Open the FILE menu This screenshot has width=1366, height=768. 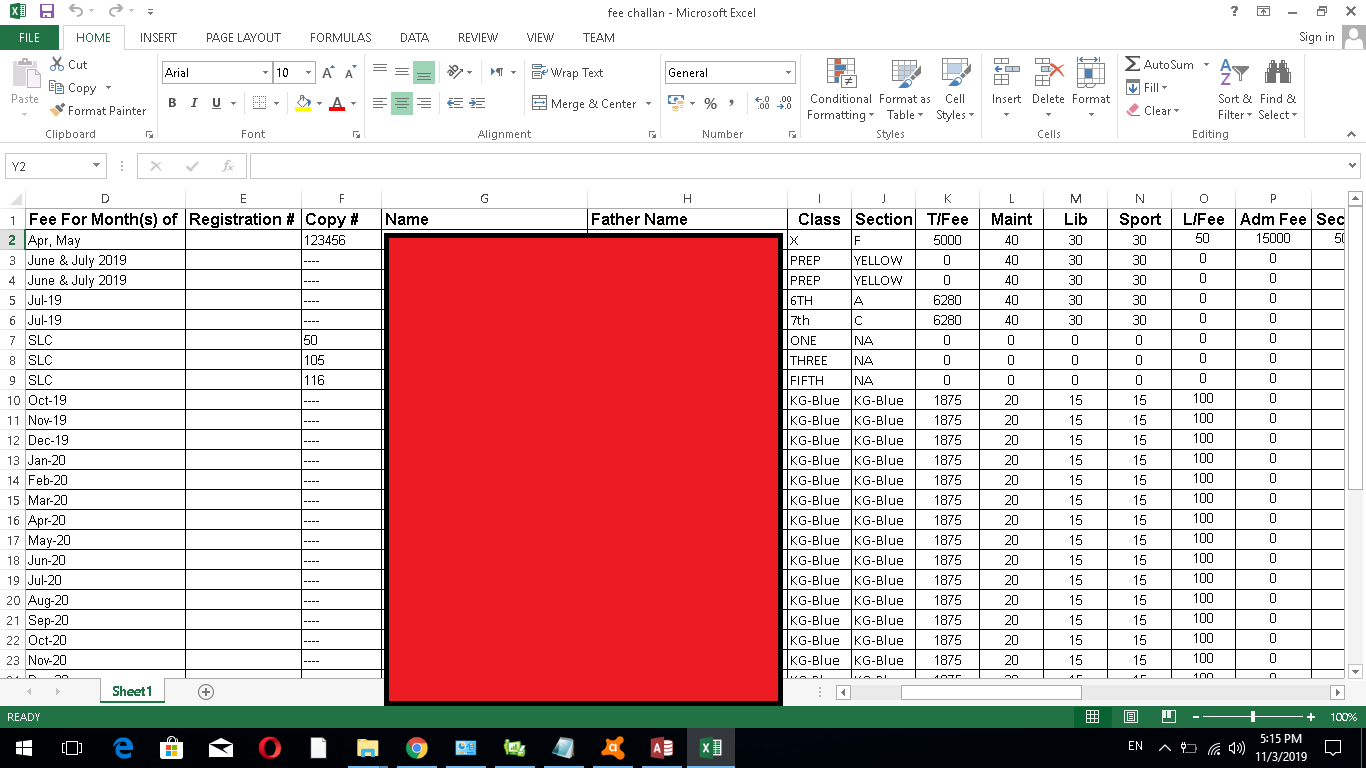[29, 36]
